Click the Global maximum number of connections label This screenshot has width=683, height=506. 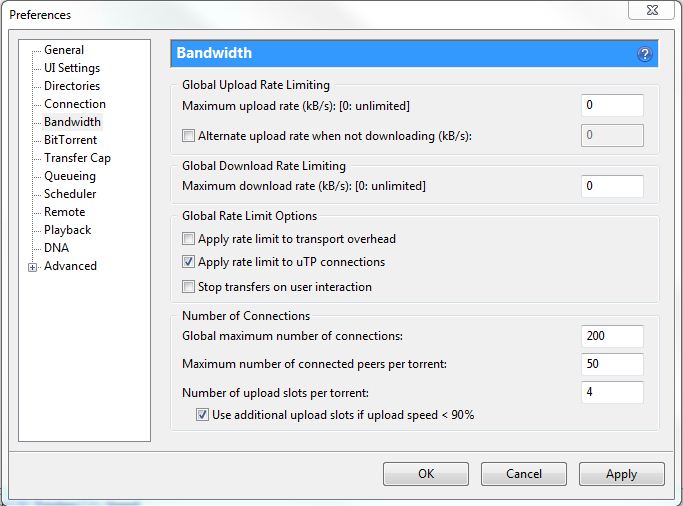[x=292, y=336]
